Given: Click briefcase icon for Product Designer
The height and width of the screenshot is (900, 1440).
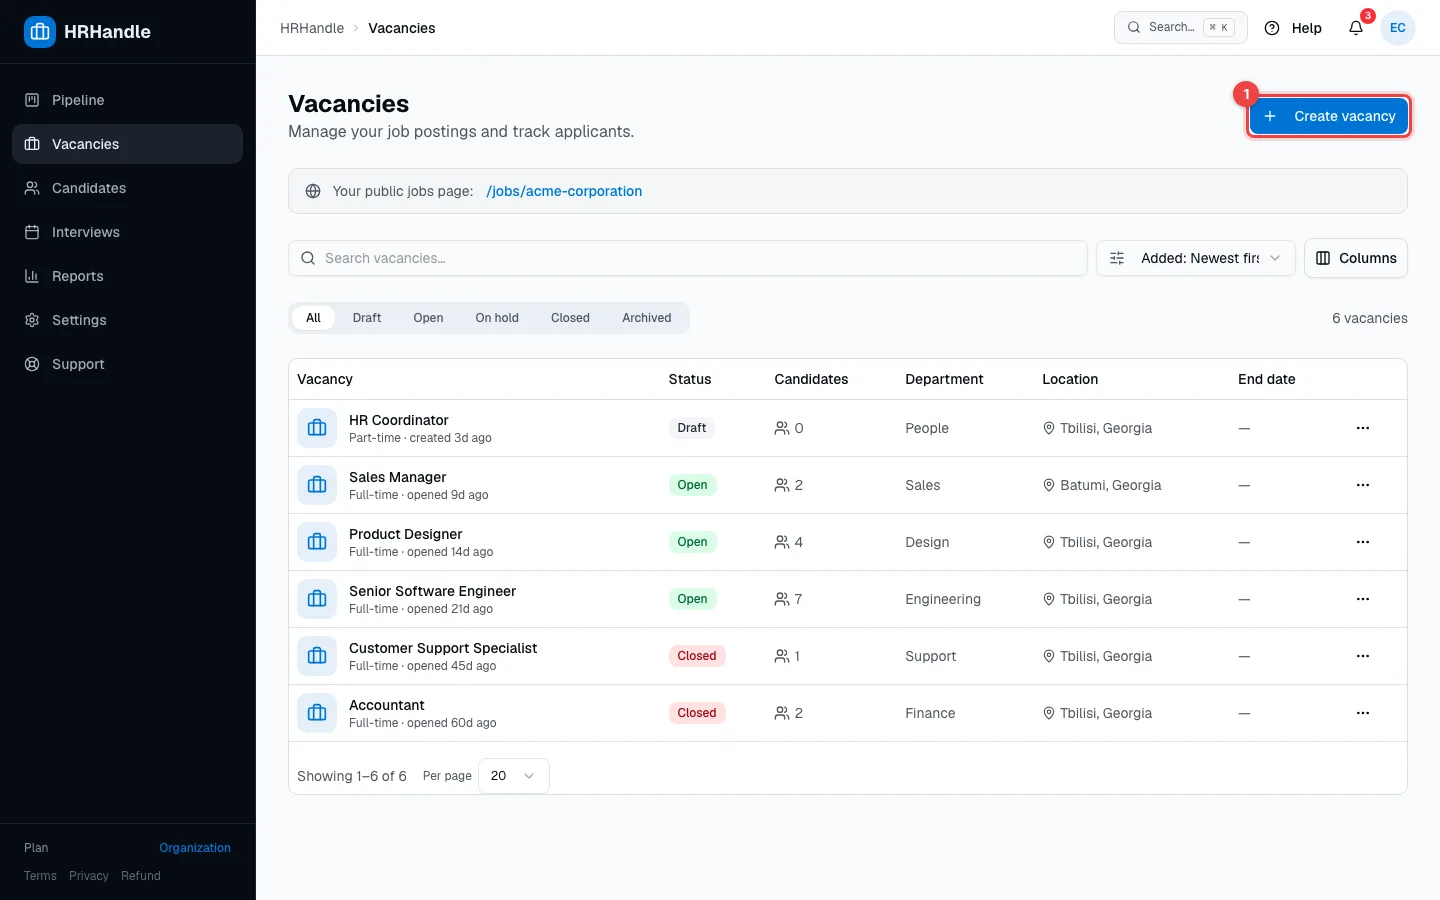Looking at the screenshot, I should 317,542.
